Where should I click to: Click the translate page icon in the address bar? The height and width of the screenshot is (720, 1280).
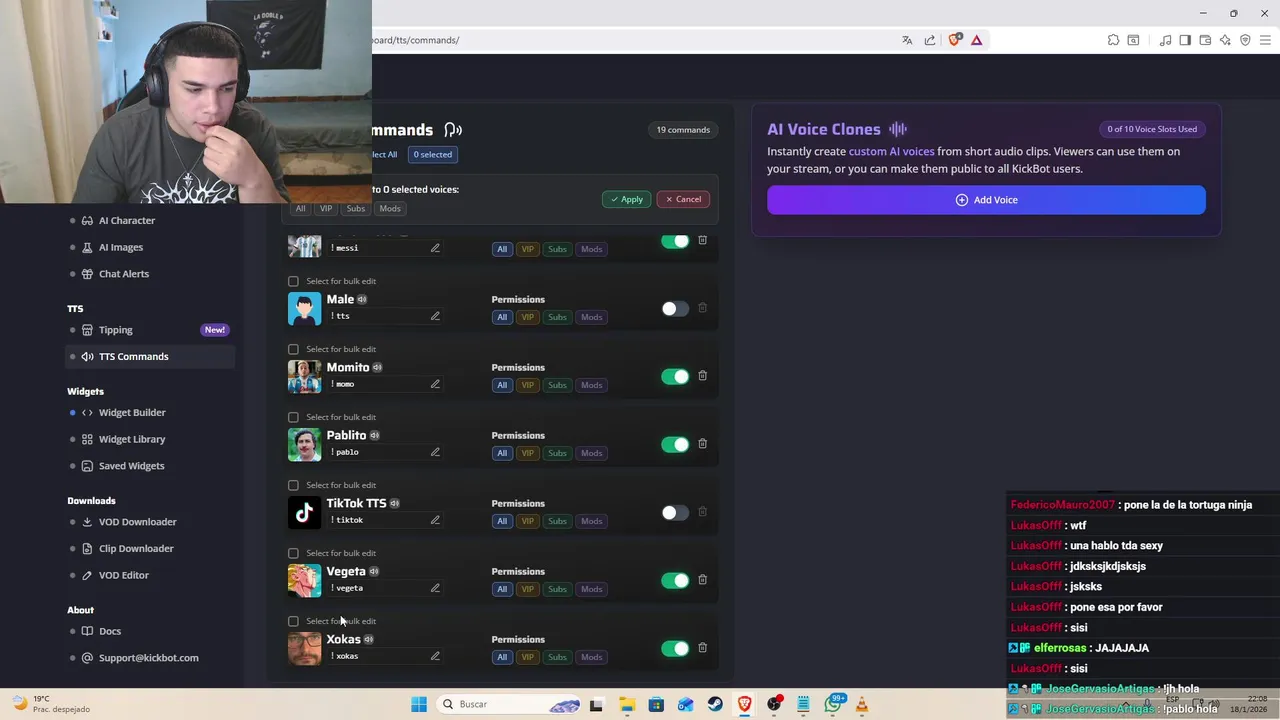pyautogui.click(x=907, y=40)
